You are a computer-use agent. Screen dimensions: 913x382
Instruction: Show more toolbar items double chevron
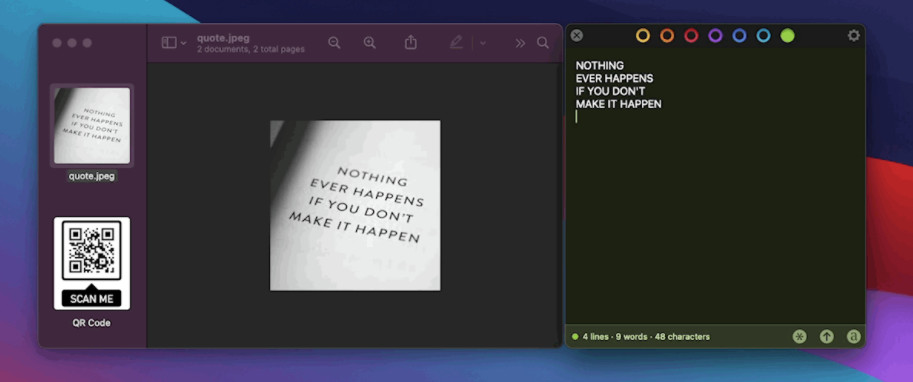tap(520, 43)
